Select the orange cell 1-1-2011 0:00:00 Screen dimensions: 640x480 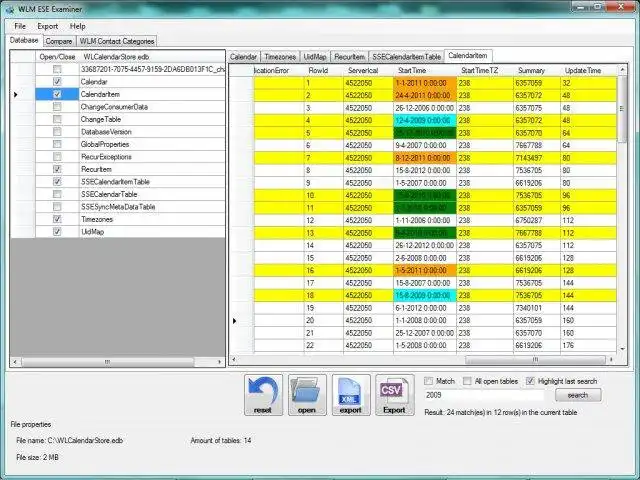click(x=425, y=83)
